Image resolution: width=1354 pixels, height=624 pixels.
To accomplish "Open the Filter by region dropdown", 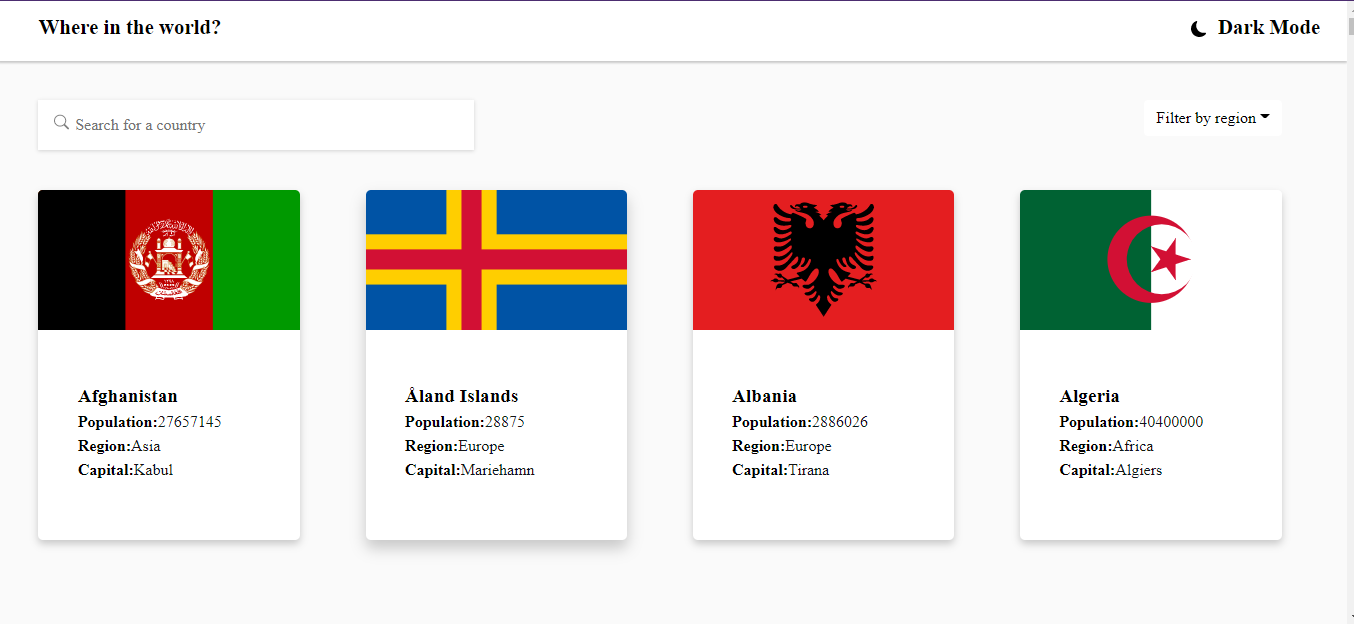I will [1212, 117].
